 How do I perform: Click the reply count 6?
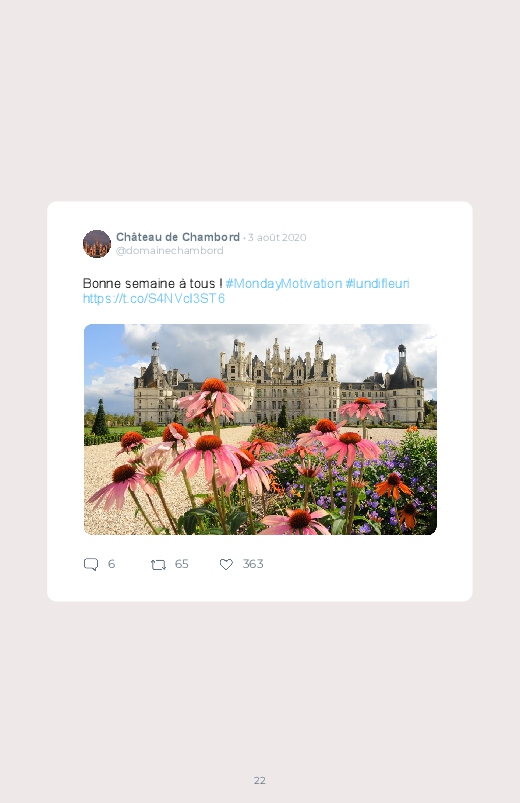[x=111, y=564]
